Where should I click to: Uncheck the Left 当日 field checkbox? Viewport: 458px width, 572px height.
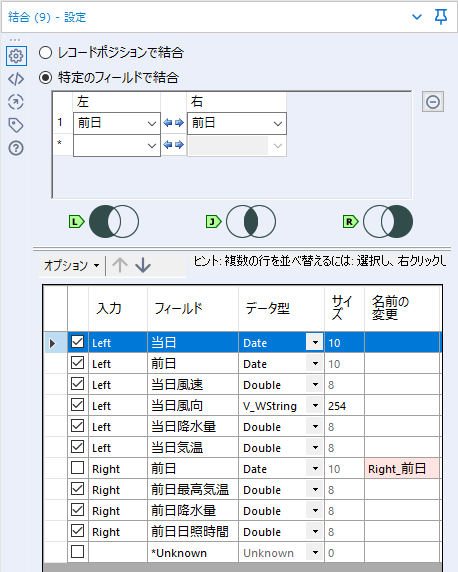[x=77, y=342]
